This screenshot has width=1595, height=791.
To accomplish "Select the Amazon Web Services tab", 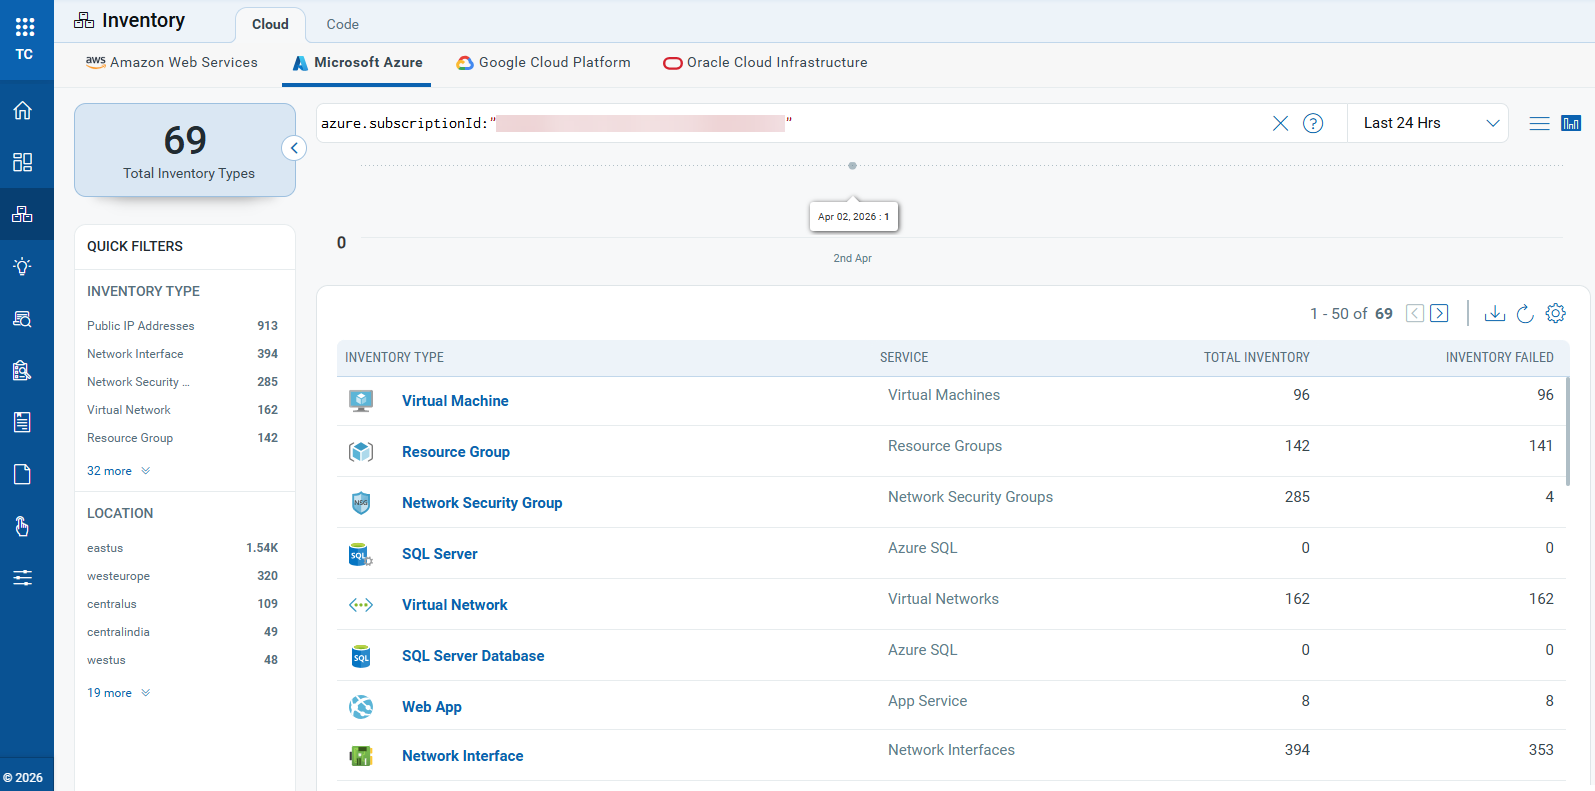I will coord(172,62).
